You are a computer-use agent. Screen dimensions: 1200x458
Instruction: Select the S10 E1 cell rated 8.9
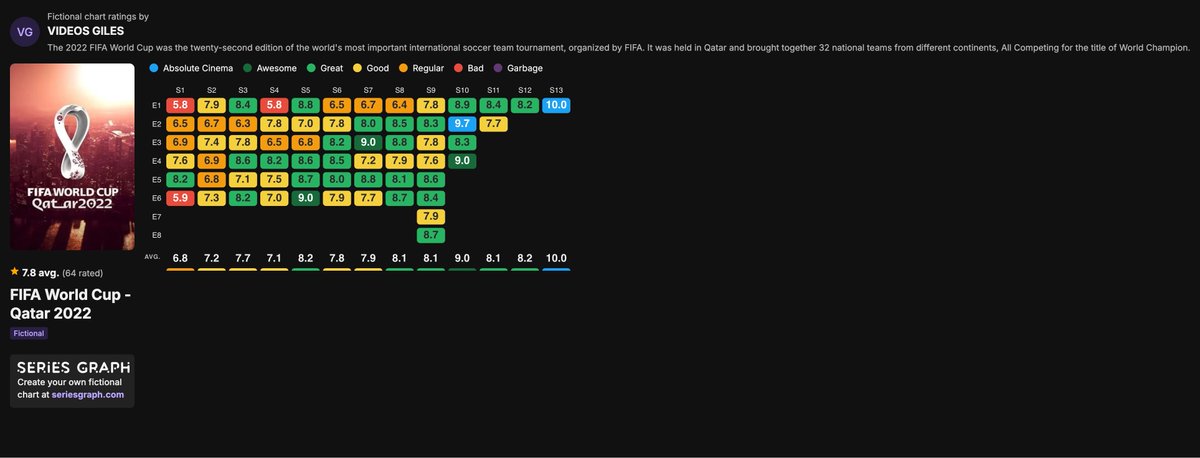(462, 105)
